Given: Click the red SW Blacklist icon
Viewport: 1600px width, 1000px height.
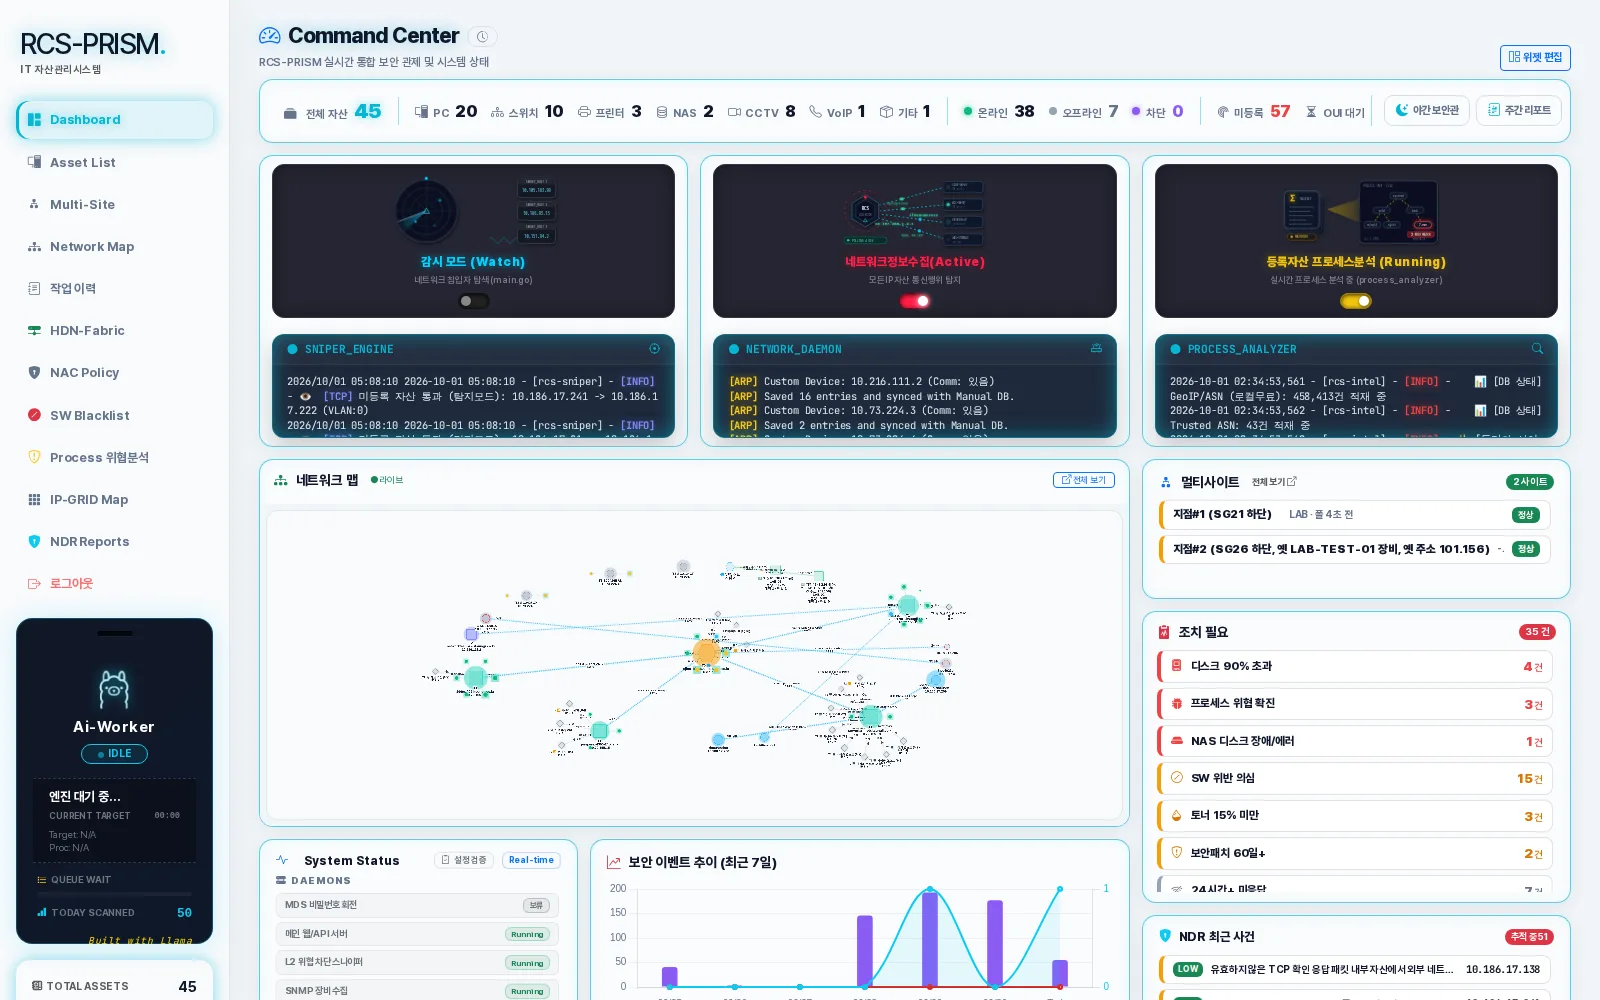Looking at the screenshot, I should click(34, 415).
